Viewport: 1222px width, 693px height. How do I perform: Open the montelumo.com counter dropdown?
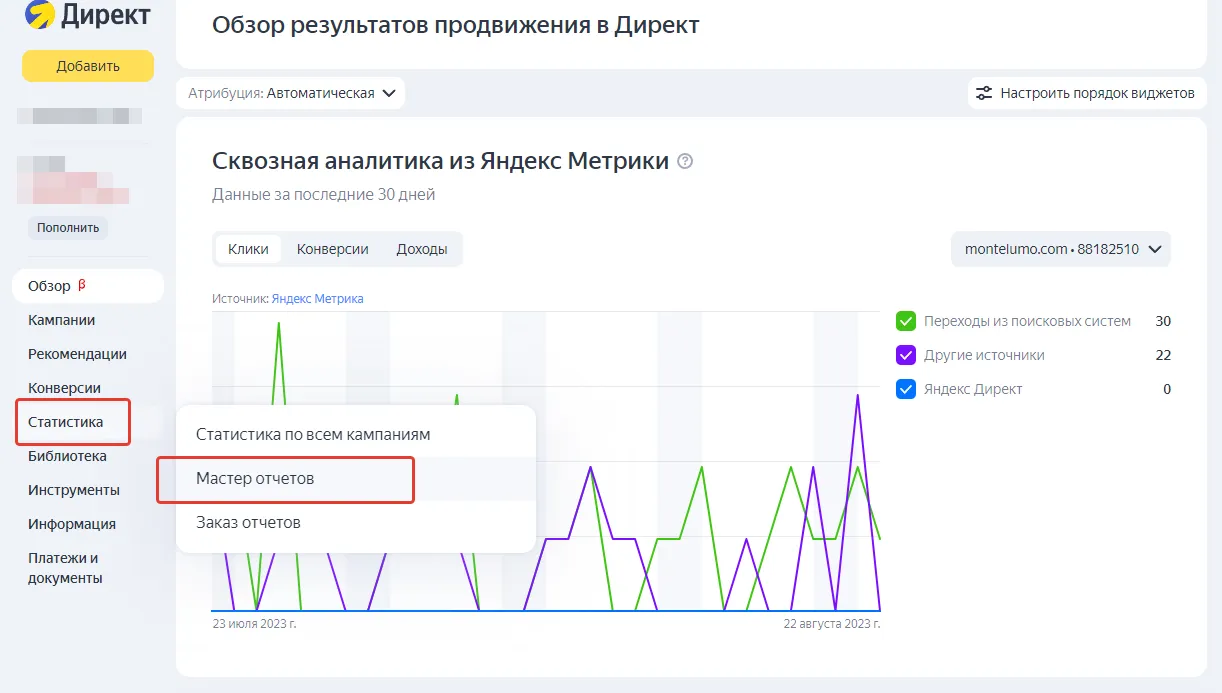click(1061, 249)
